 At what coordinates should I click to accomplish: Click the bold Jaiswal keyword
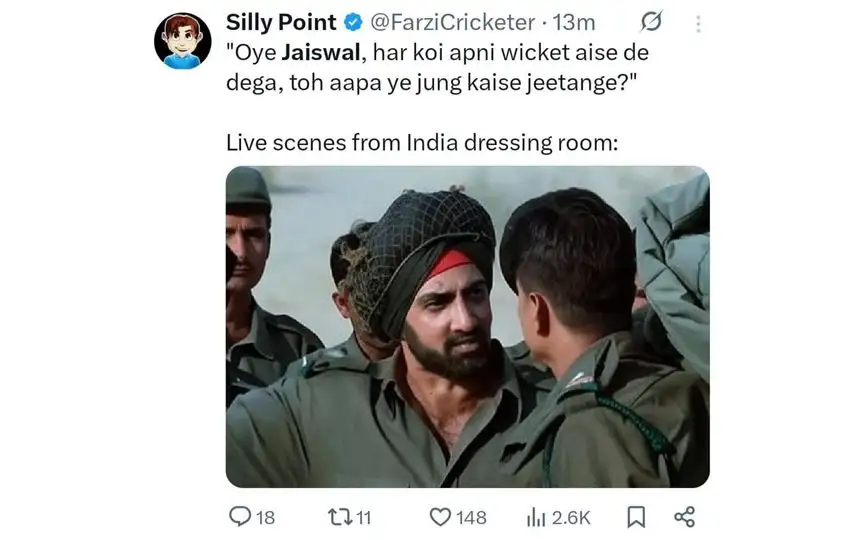[321, 52]
